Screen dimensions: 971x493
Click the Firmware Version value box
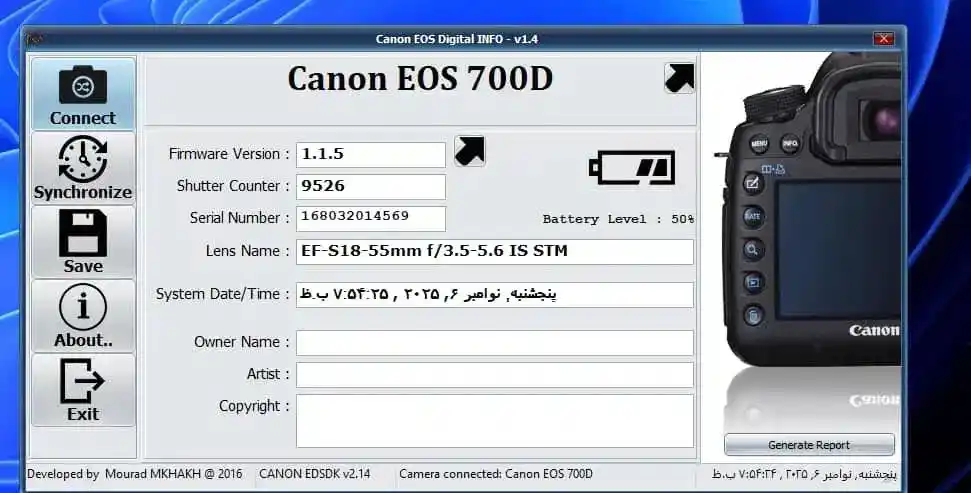click(371, 155)
